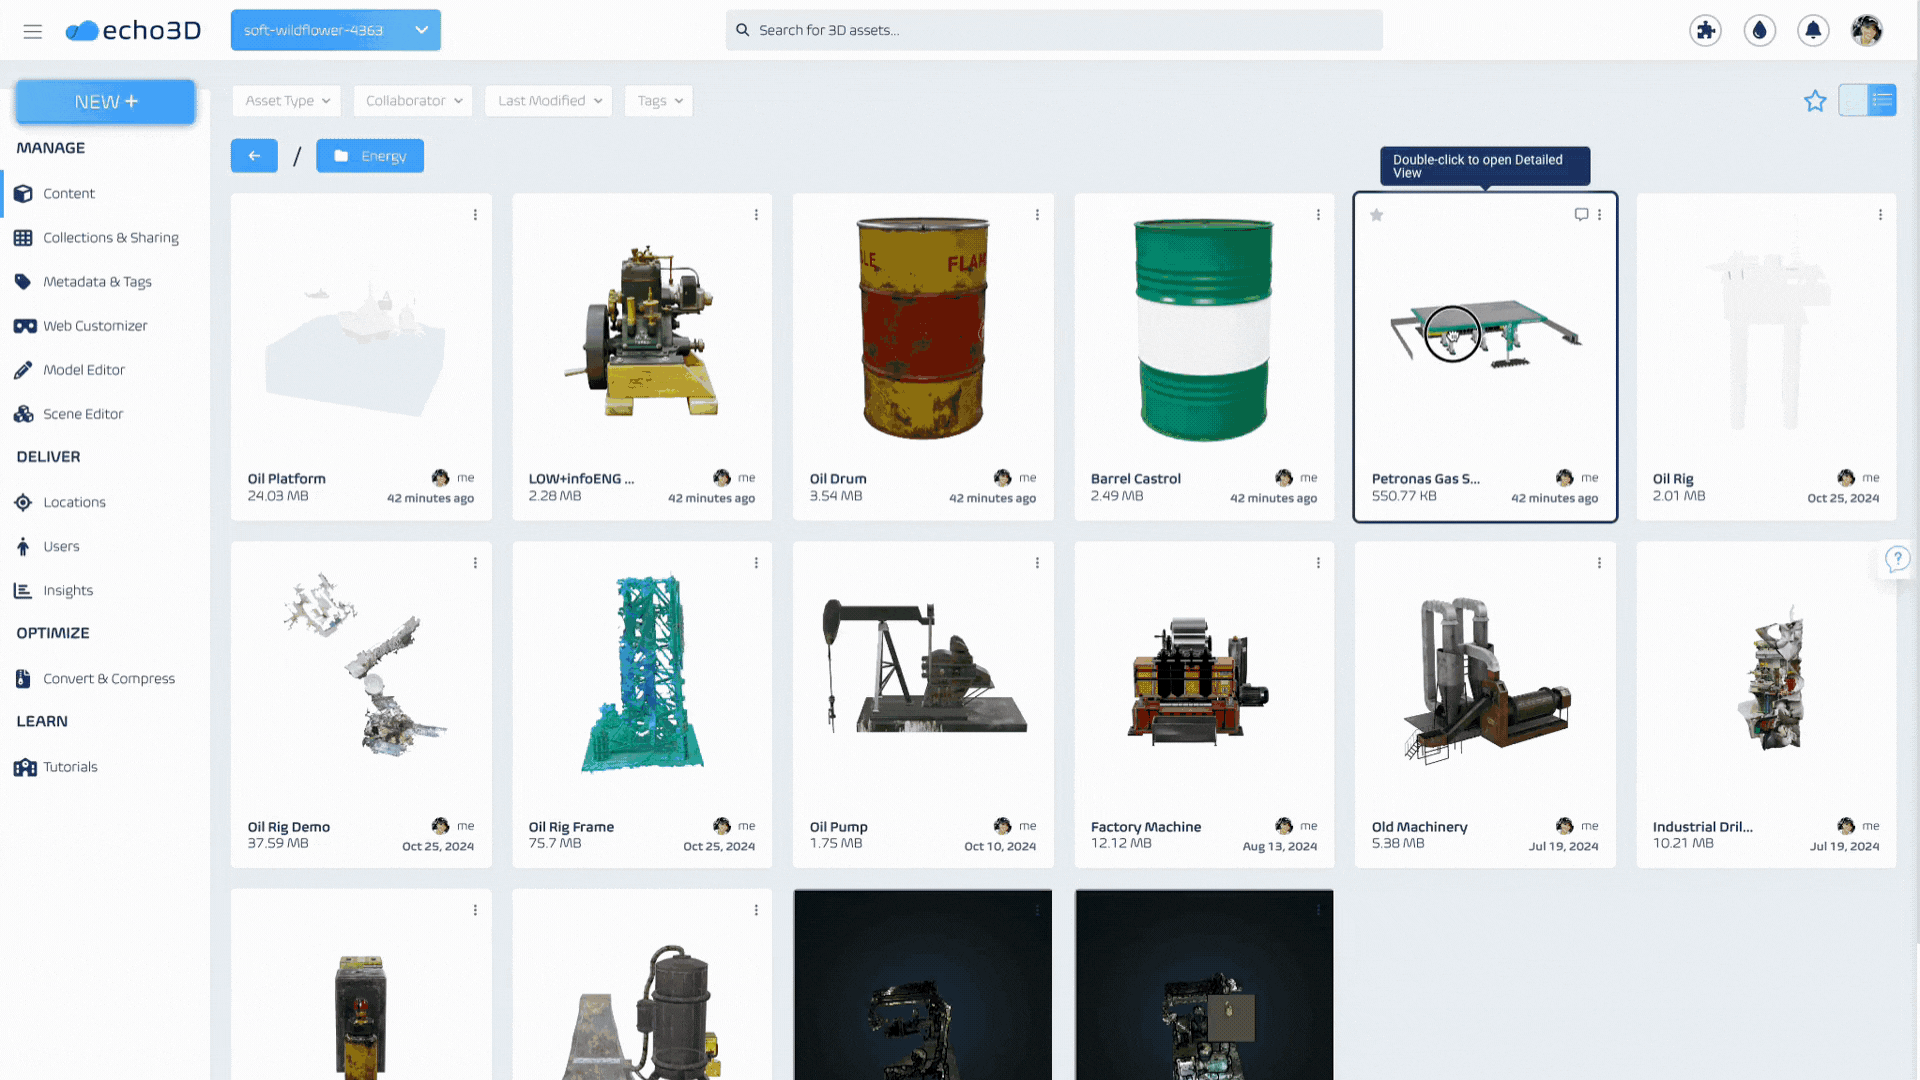Open the notifications bell
The height and width of the screenshot is (1080, 1920).
[x=1812, y=30]
